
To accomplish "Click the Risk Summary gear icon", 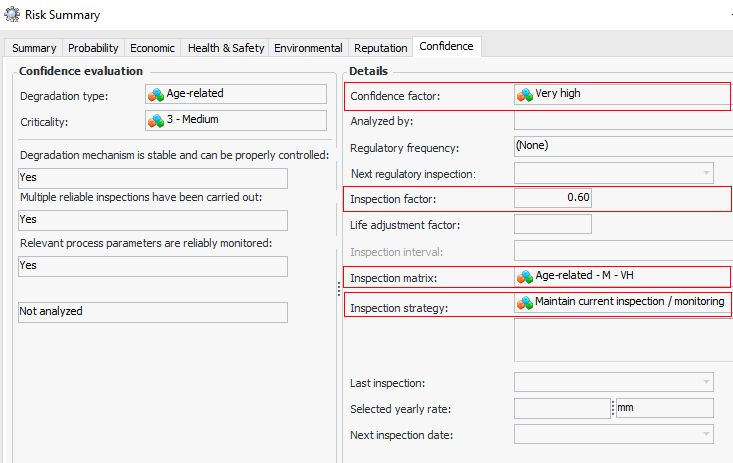I will (x=12, y=15).
